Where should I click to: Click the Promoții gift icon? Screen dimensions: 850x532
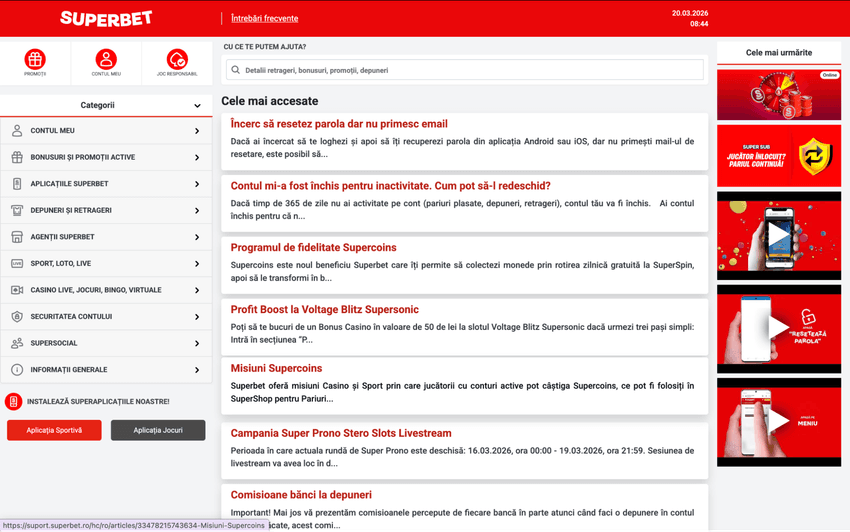pos(35,60)
